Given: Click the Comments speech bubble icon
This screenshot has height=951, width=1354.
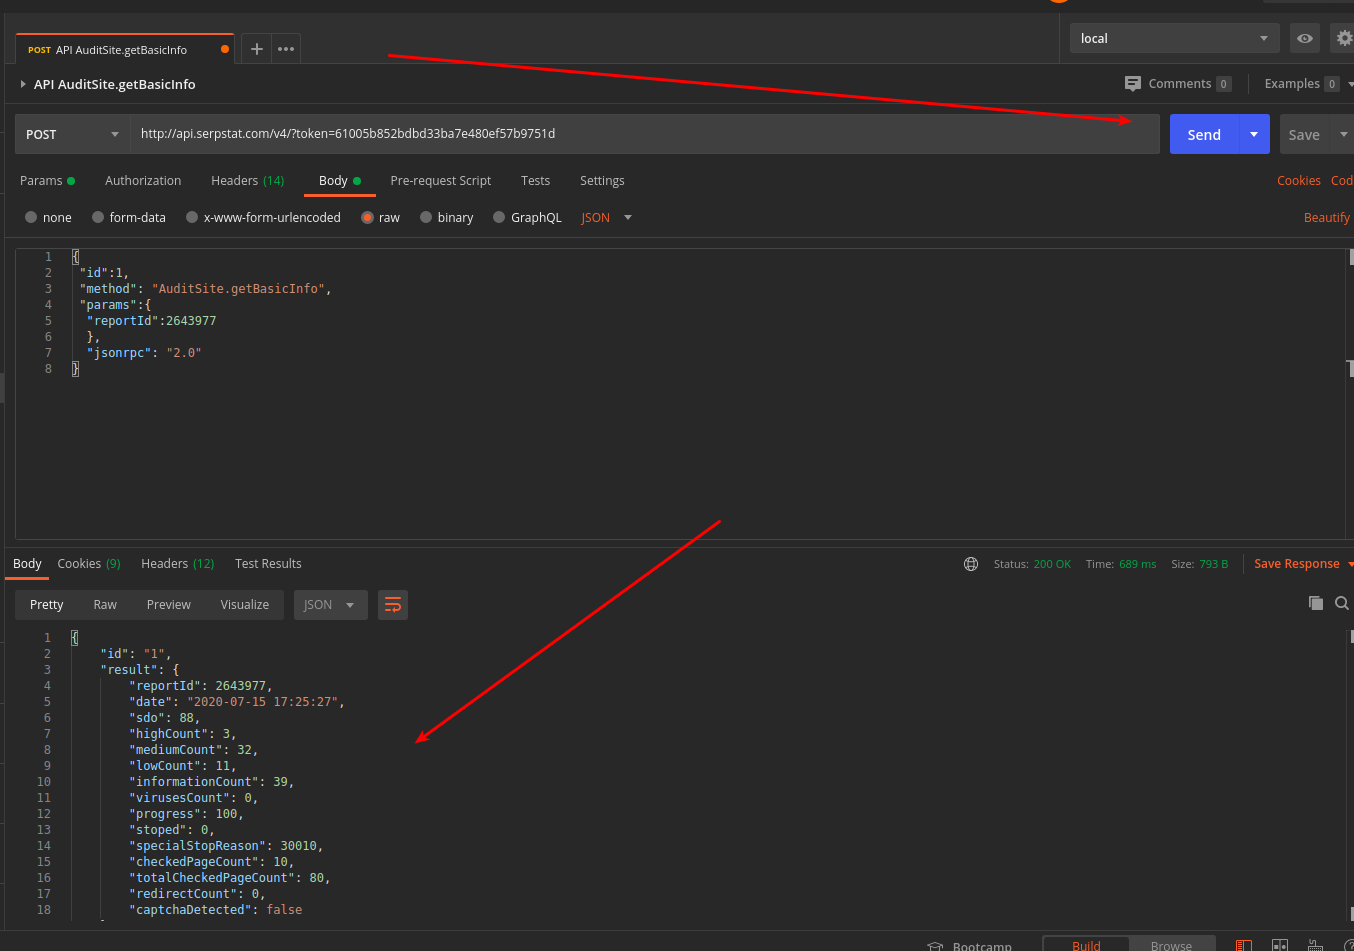Looking at the screenshot, I should [1133, 84].
